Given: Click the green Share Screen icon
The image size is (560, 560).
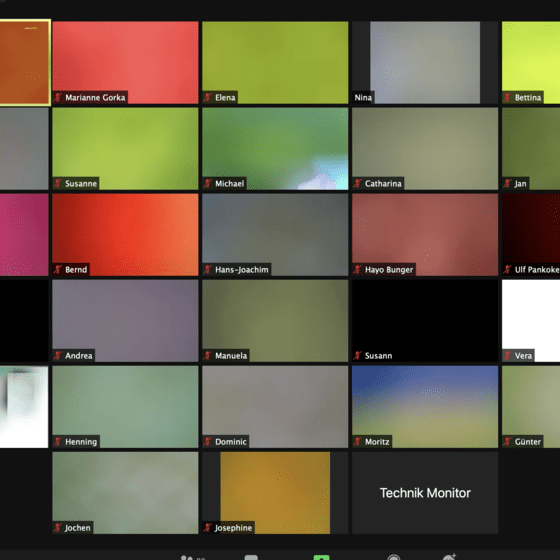Looking at the screenshot, I should pos(321,558).
